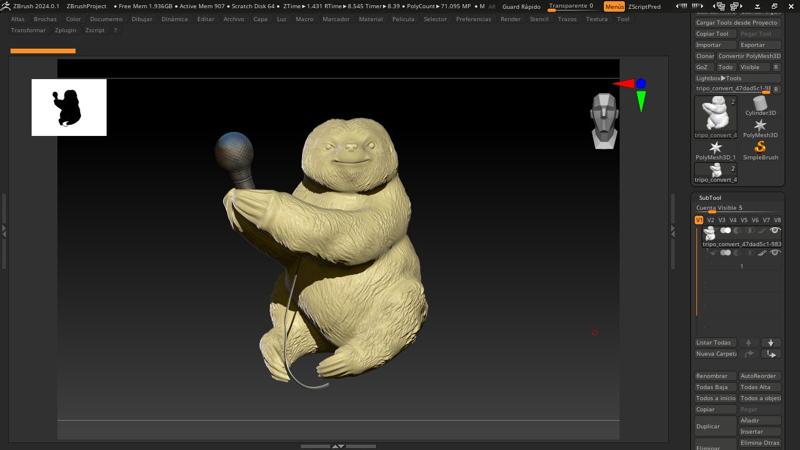Click the head orientation gizmo
The width and height of the screenshot is (800, 450).
(x=604, y=120)
